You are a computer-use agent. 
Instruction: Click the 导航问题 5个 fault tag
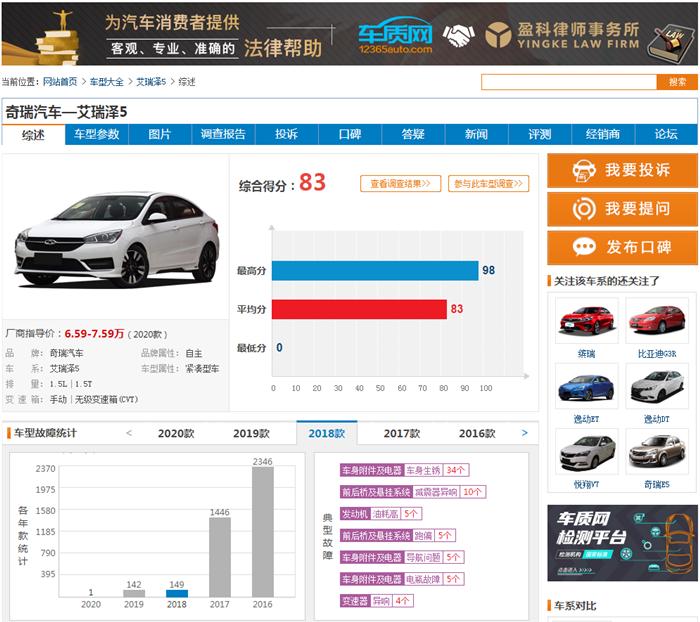[x=402, y=557]
